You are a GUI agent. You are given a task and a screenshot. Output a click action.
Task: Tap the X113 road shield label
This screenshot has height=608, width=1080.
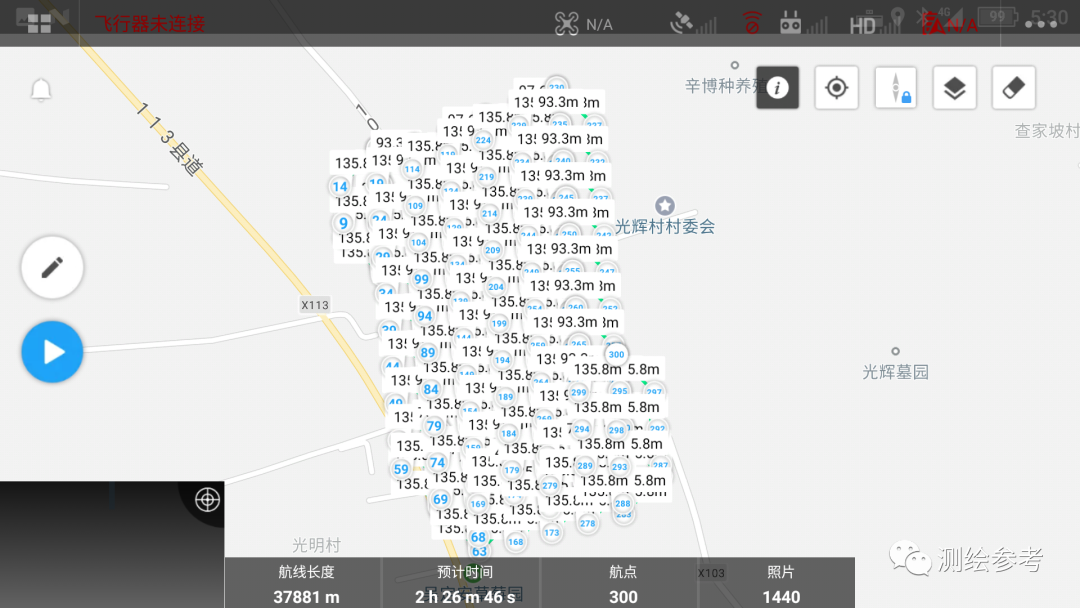[315, 305]
